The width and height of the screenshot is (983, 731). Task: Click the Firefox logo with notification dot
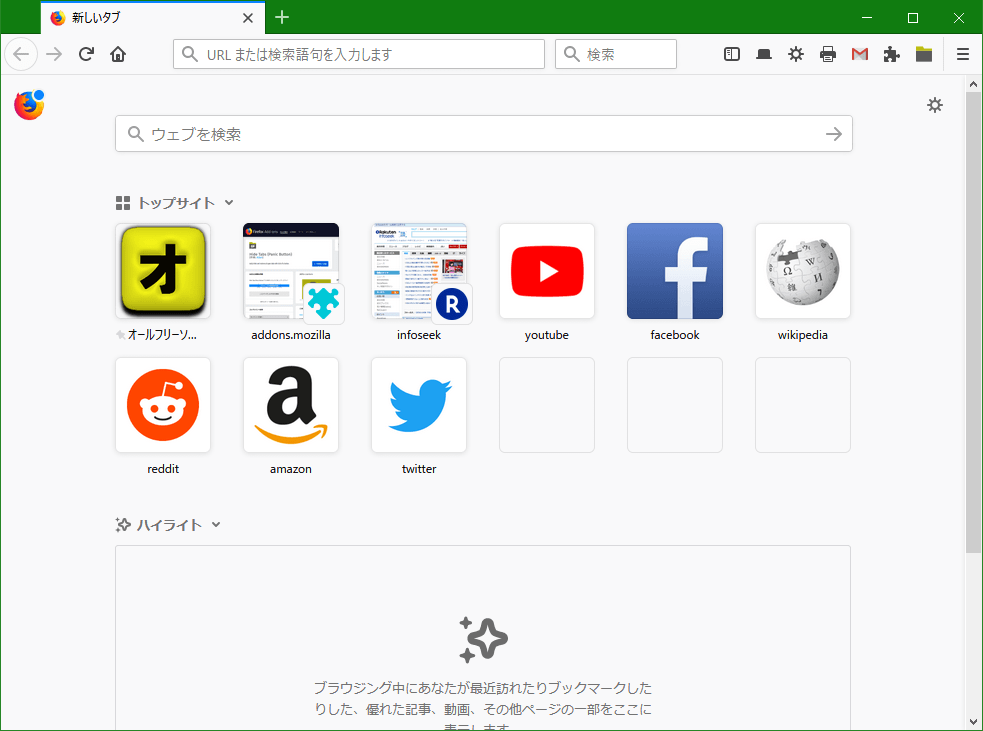click(x=29, y=105)
